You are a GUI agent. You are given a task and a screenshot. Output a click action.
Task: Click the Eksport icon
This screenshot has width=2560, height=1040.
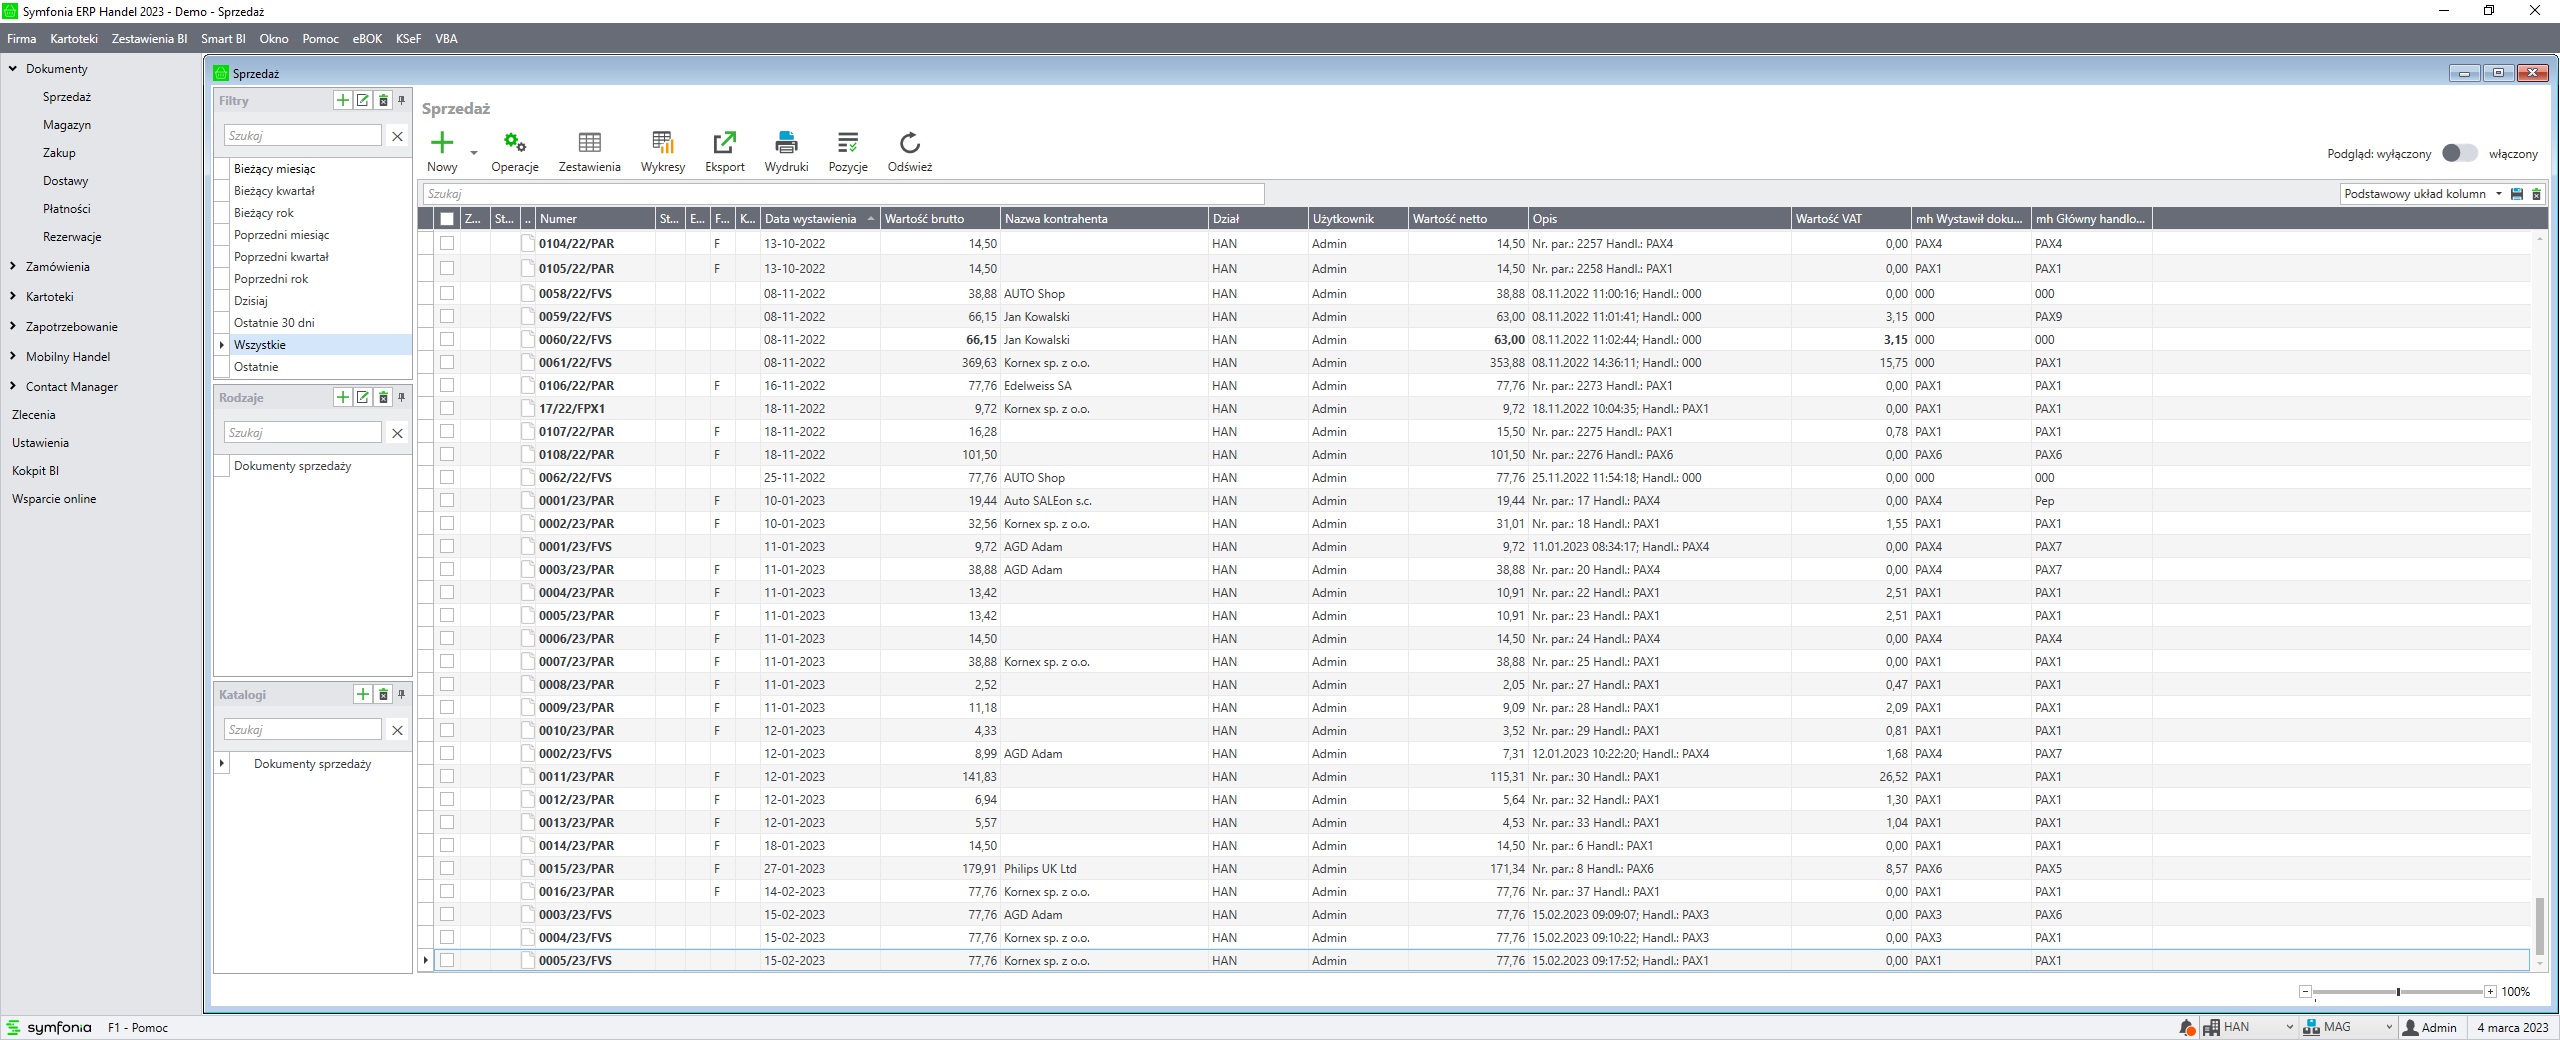724,143
